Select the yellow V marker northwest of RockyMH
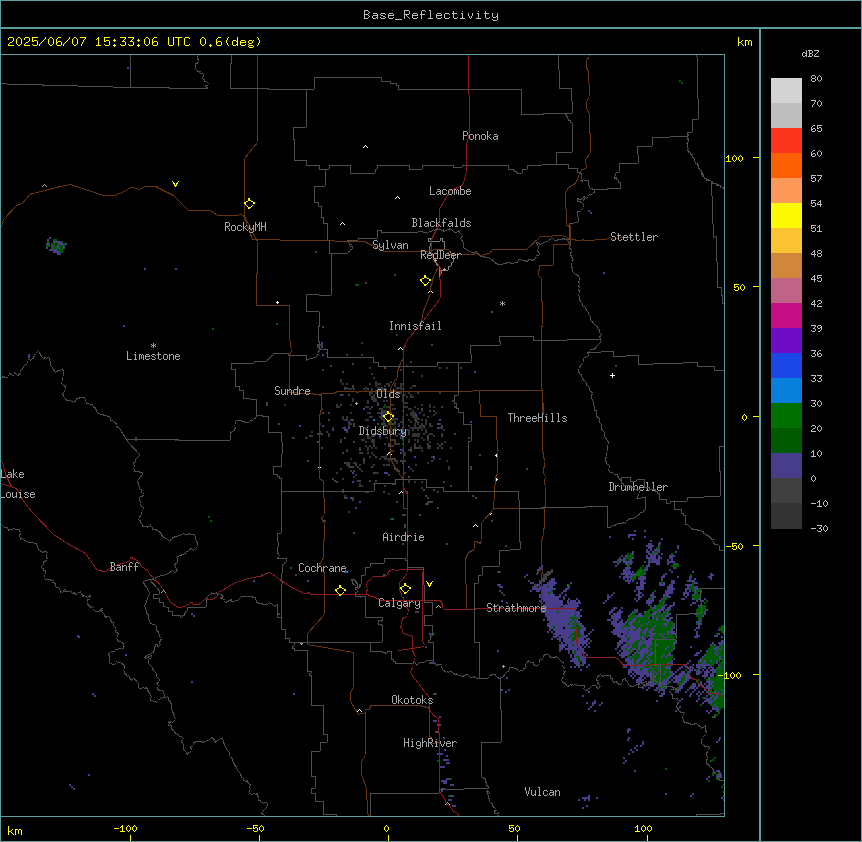This screenshot has height=842, width=862. tap(175, 184)
